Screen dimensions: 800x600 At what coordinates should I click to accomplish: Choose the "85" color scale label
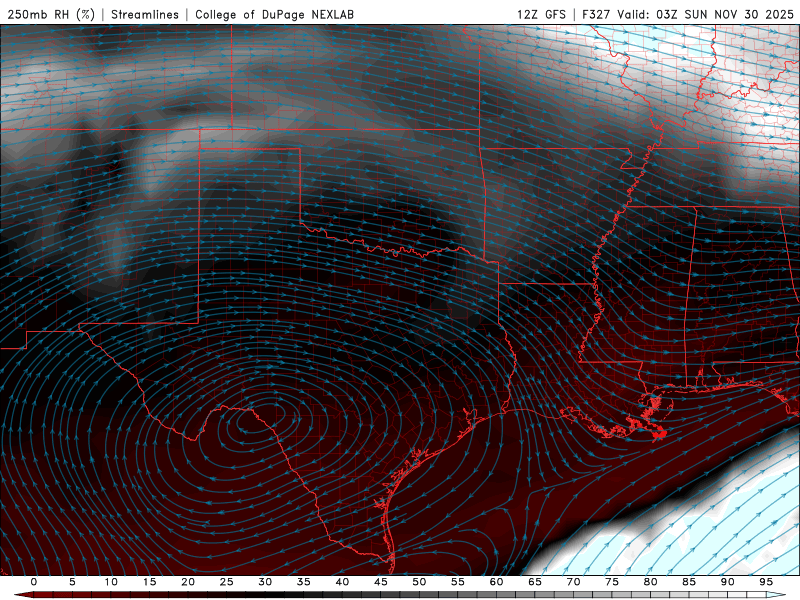pos(689,582)
